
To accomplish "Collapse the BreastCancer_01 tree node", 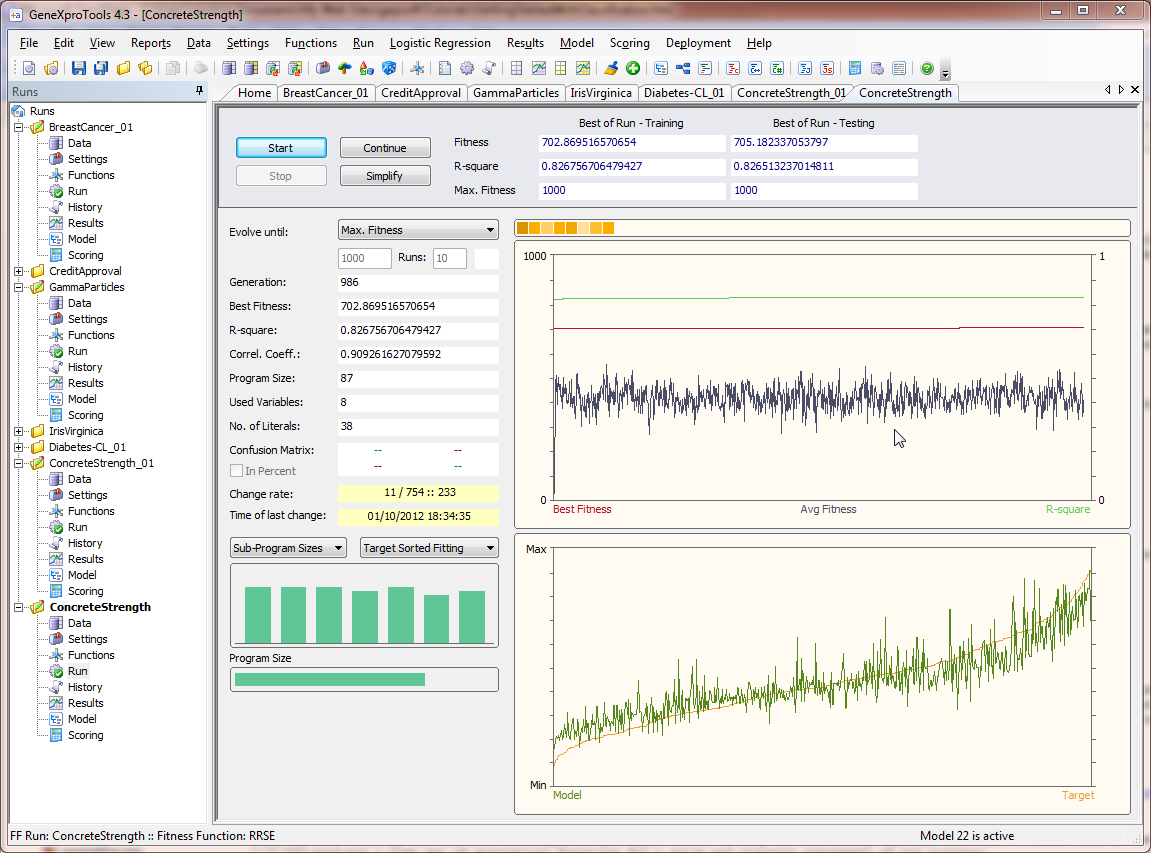I will [x=18, y=127].
